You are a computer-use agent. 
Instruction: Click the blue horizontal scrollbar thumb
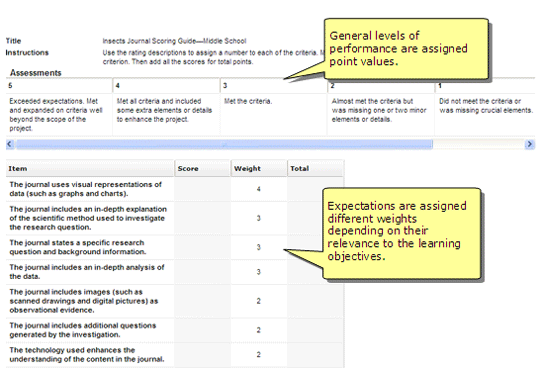click(x=224, y=145)
